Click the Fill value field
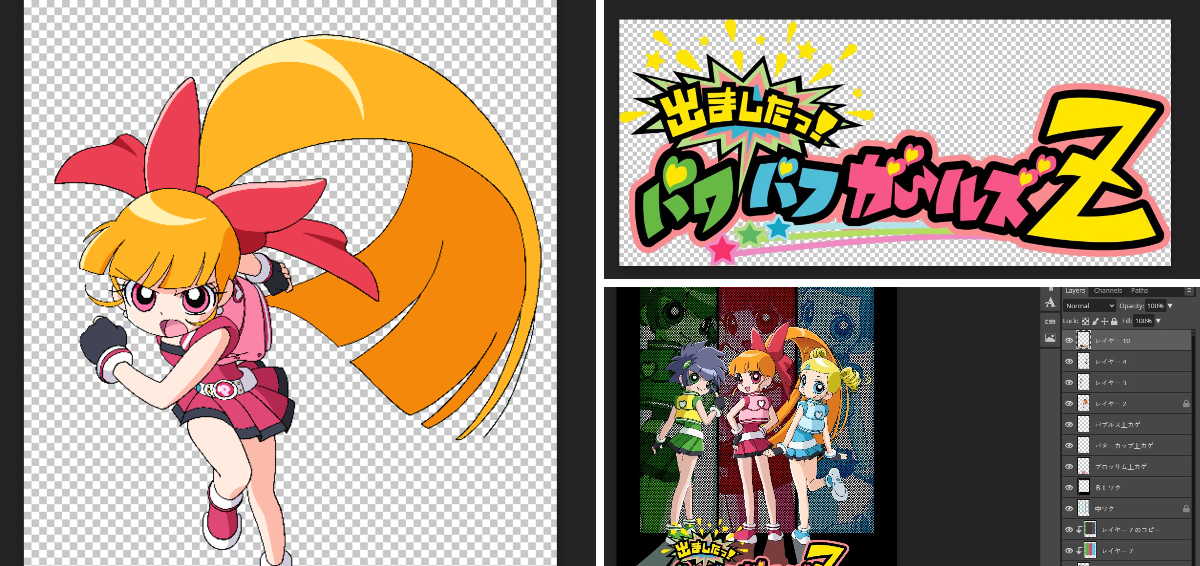The height and width of the screenshot is (566, 1200). (1143, 321)
